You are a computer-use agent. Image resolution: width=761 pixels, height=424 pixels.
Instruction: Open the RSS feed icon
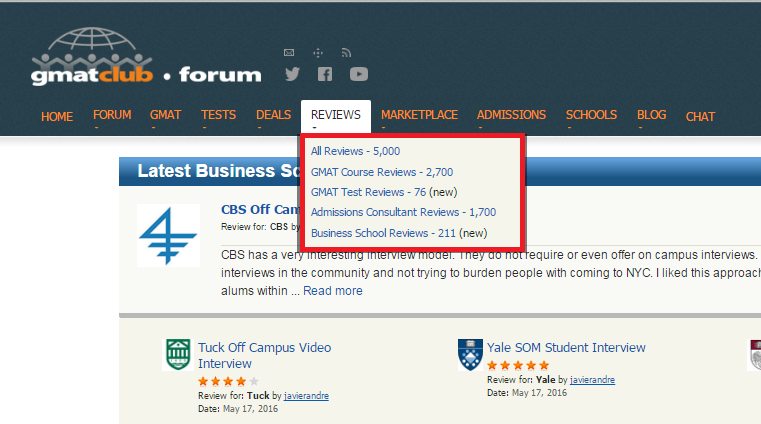point(346,52)
